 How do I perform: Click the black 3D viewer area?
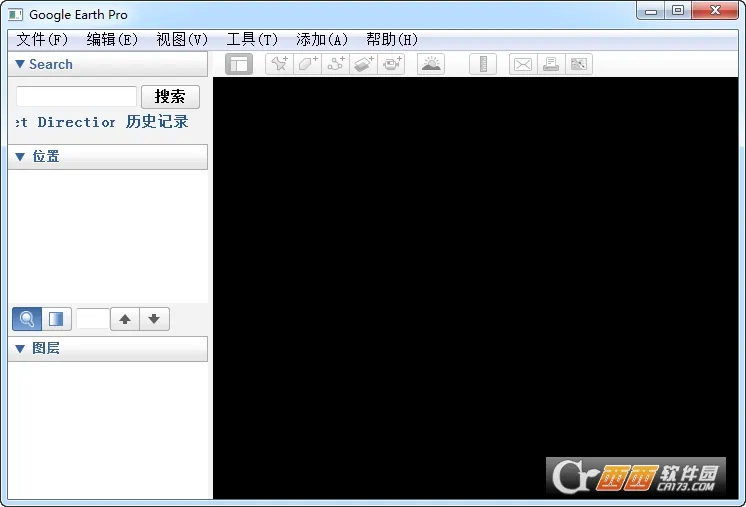coord(475,288)
